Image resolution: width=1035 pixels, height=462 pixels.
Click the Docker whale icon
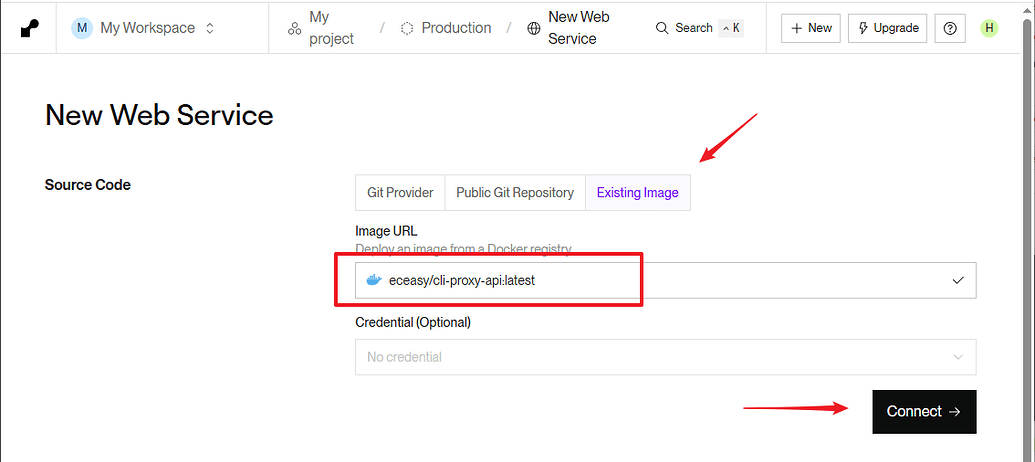(x=374, y=280)
